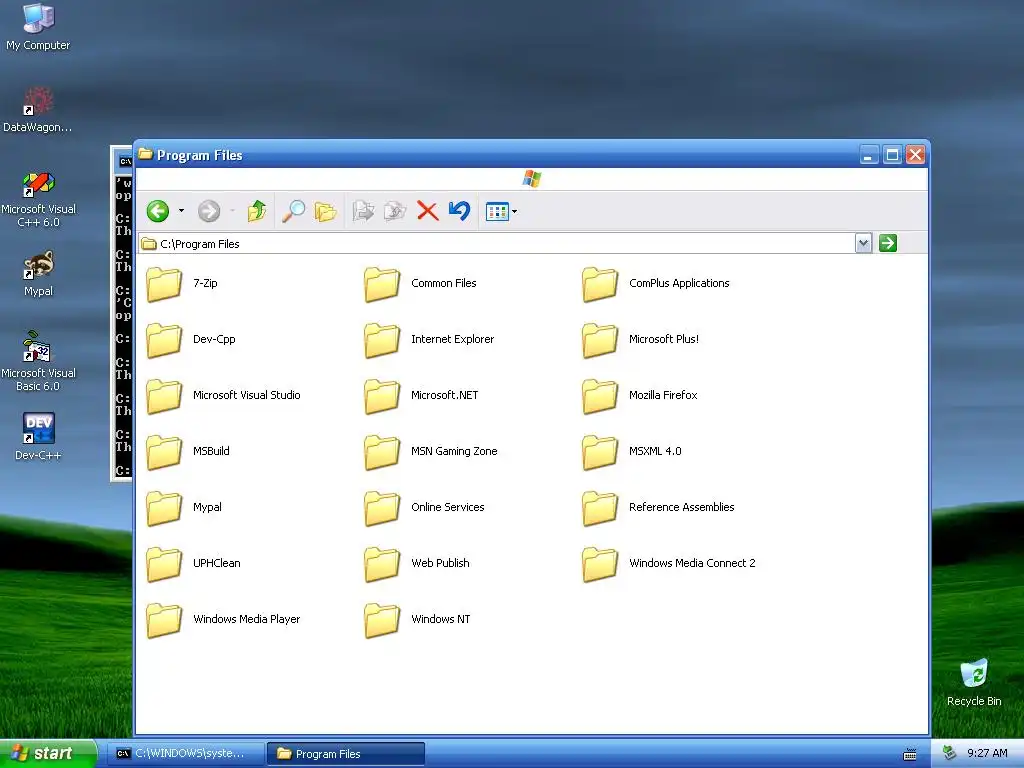1024x768 pixels.
Task: Select the Online Services folder
Action: tap(424, 508)
